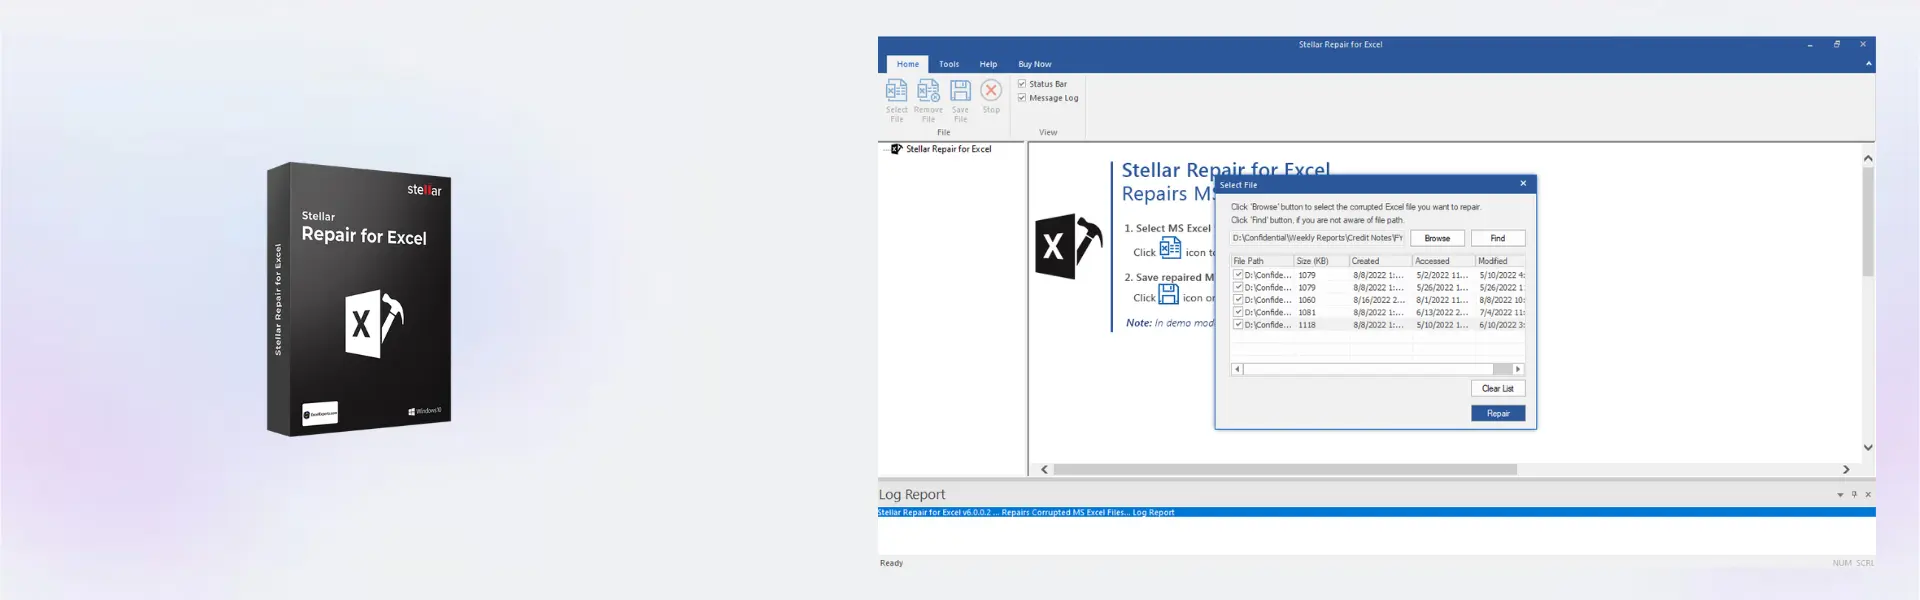The width and height of the screenshot is (1920, 600).
Task: Click the save disk icon in step 2
Action: point(1168,294)
